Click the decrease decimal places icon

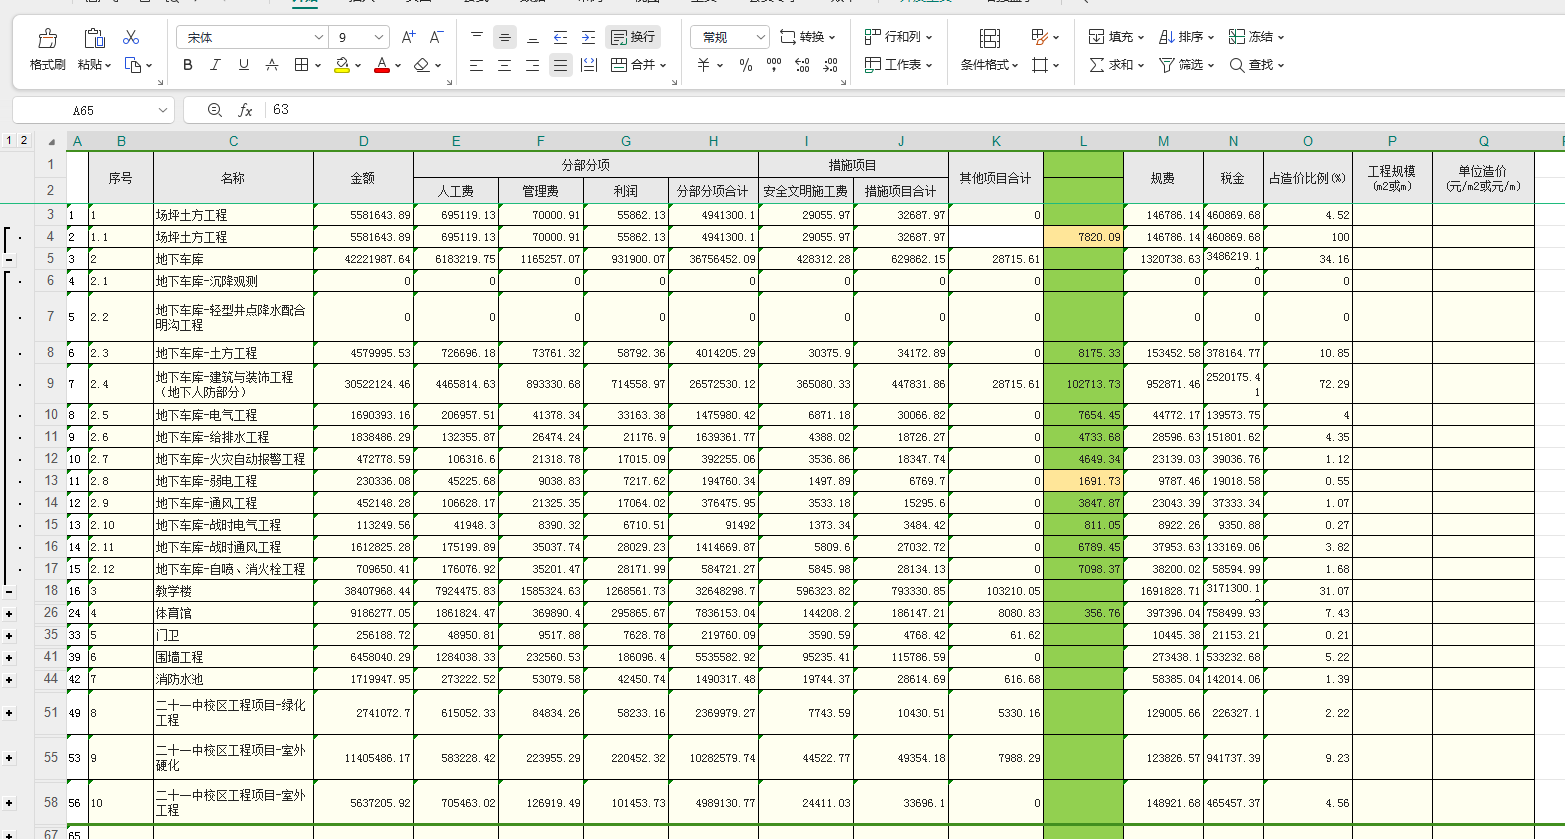(830, 65)
